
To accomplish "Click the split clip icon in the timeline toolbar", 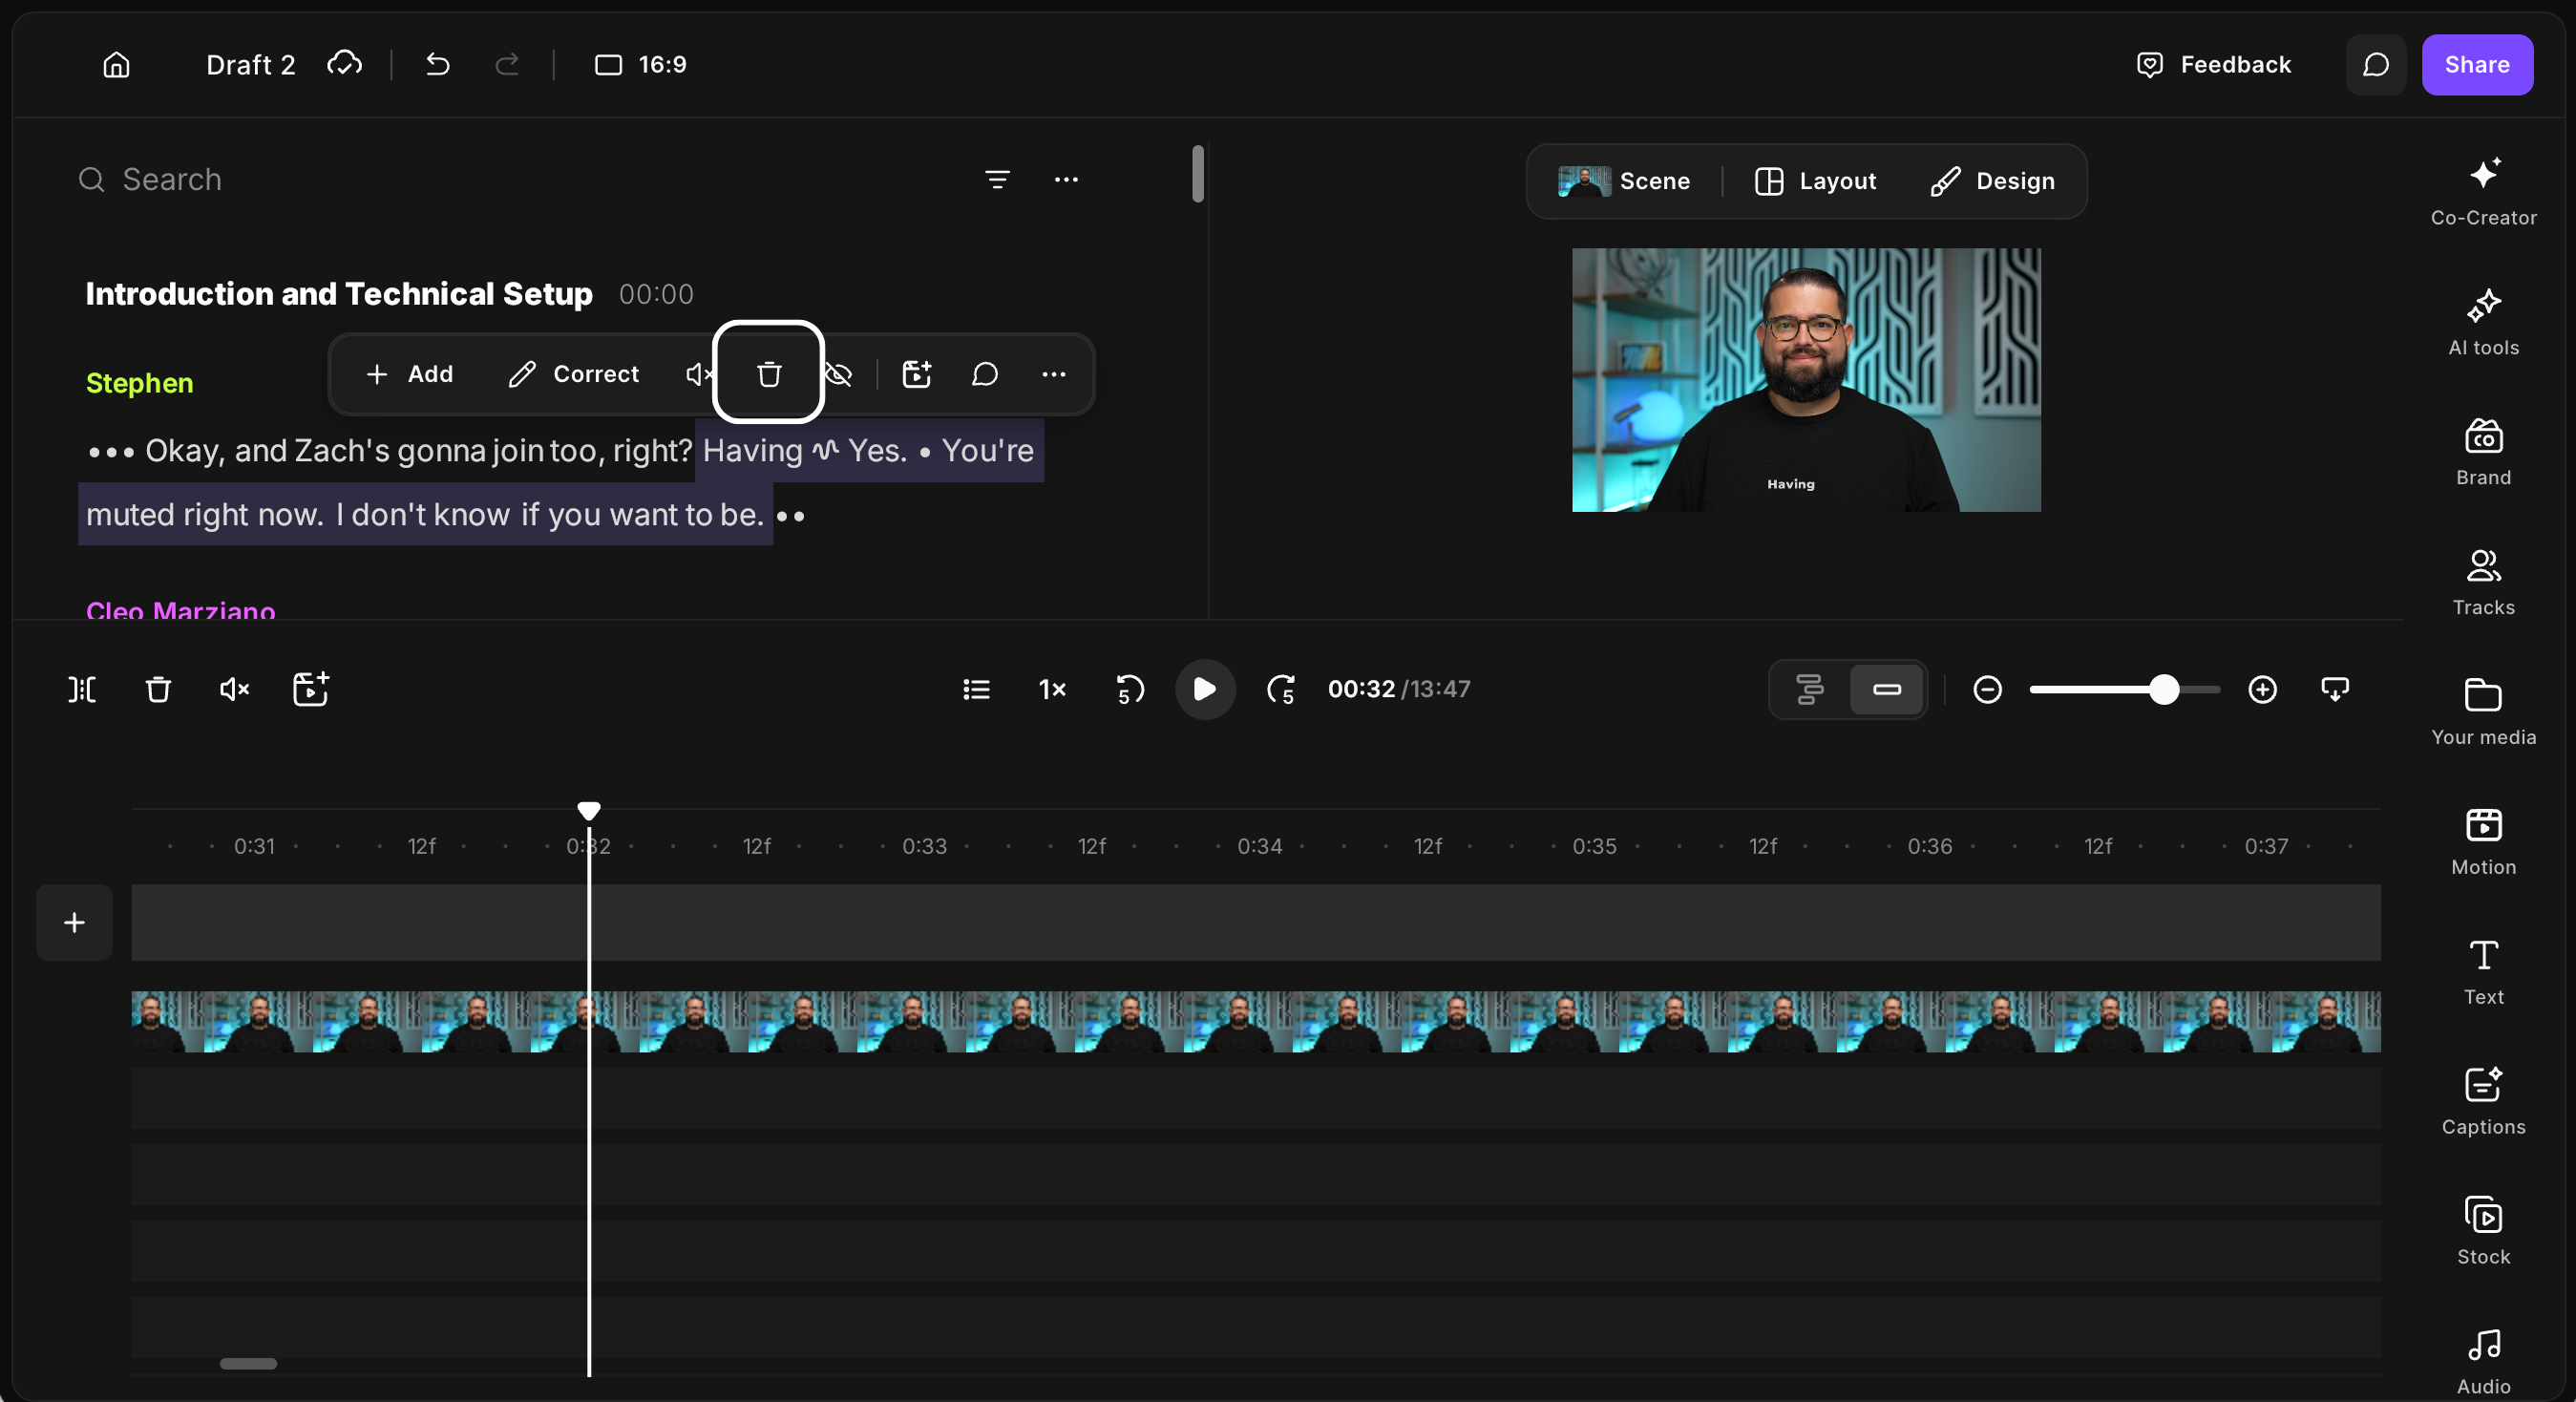I will (82, 689).
